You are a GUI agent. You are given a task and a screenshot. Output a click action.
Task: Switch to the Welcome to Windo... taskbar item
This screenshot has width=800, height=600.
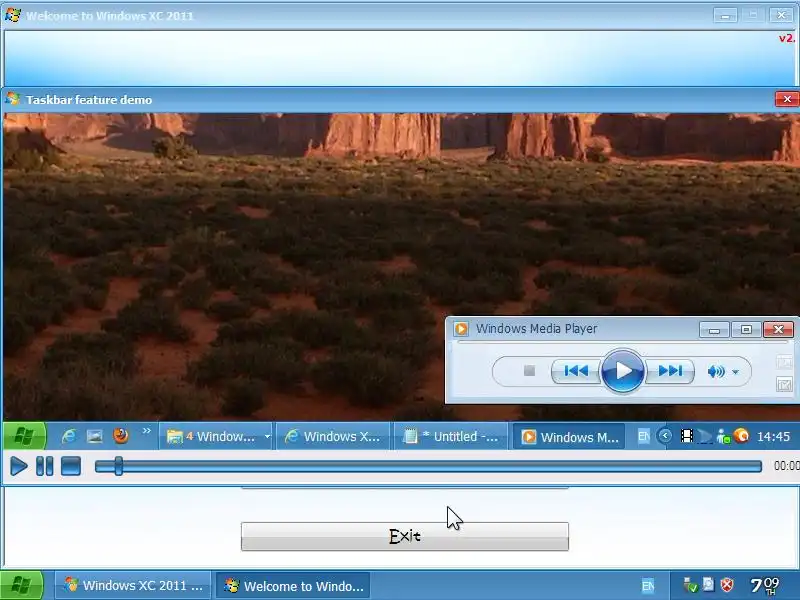tap(293, 586)
